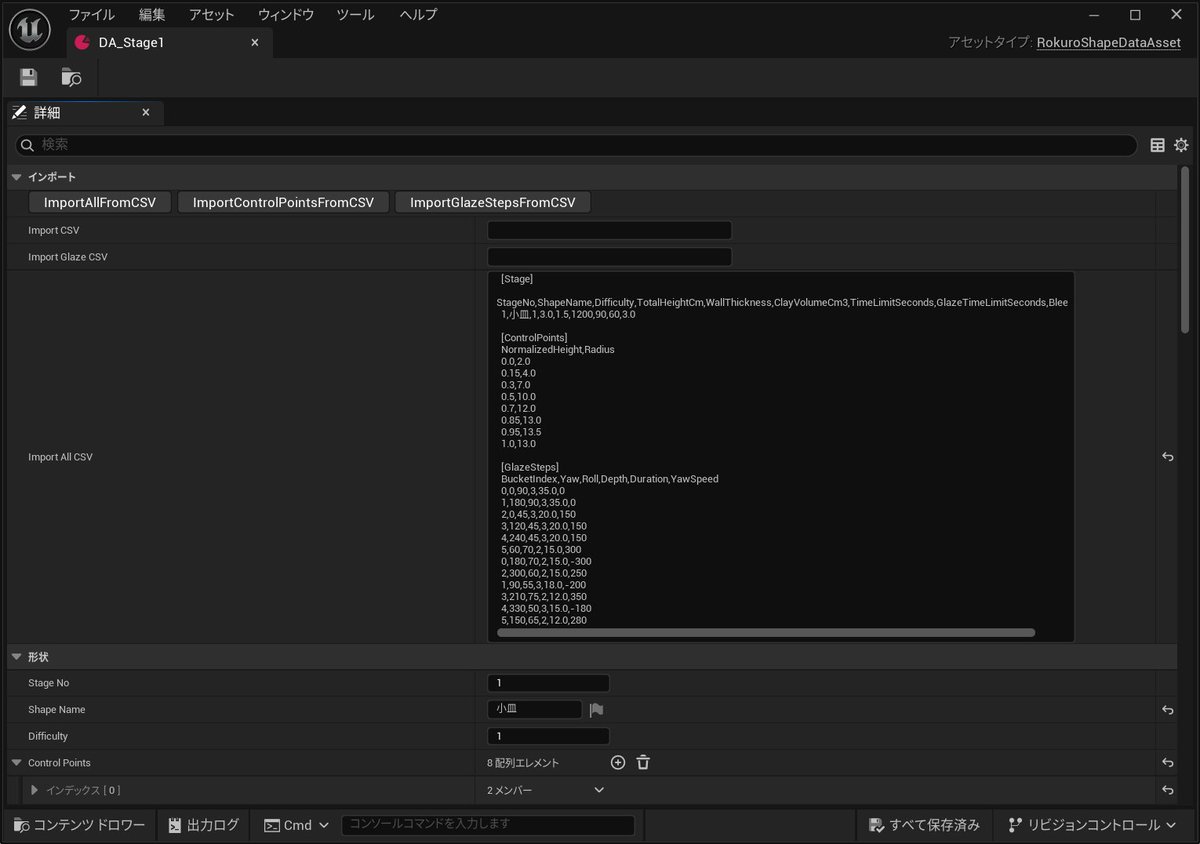Screen dimensions: 1200x844
Task: Remove all Control Points elements
Action: click(643, 763)
